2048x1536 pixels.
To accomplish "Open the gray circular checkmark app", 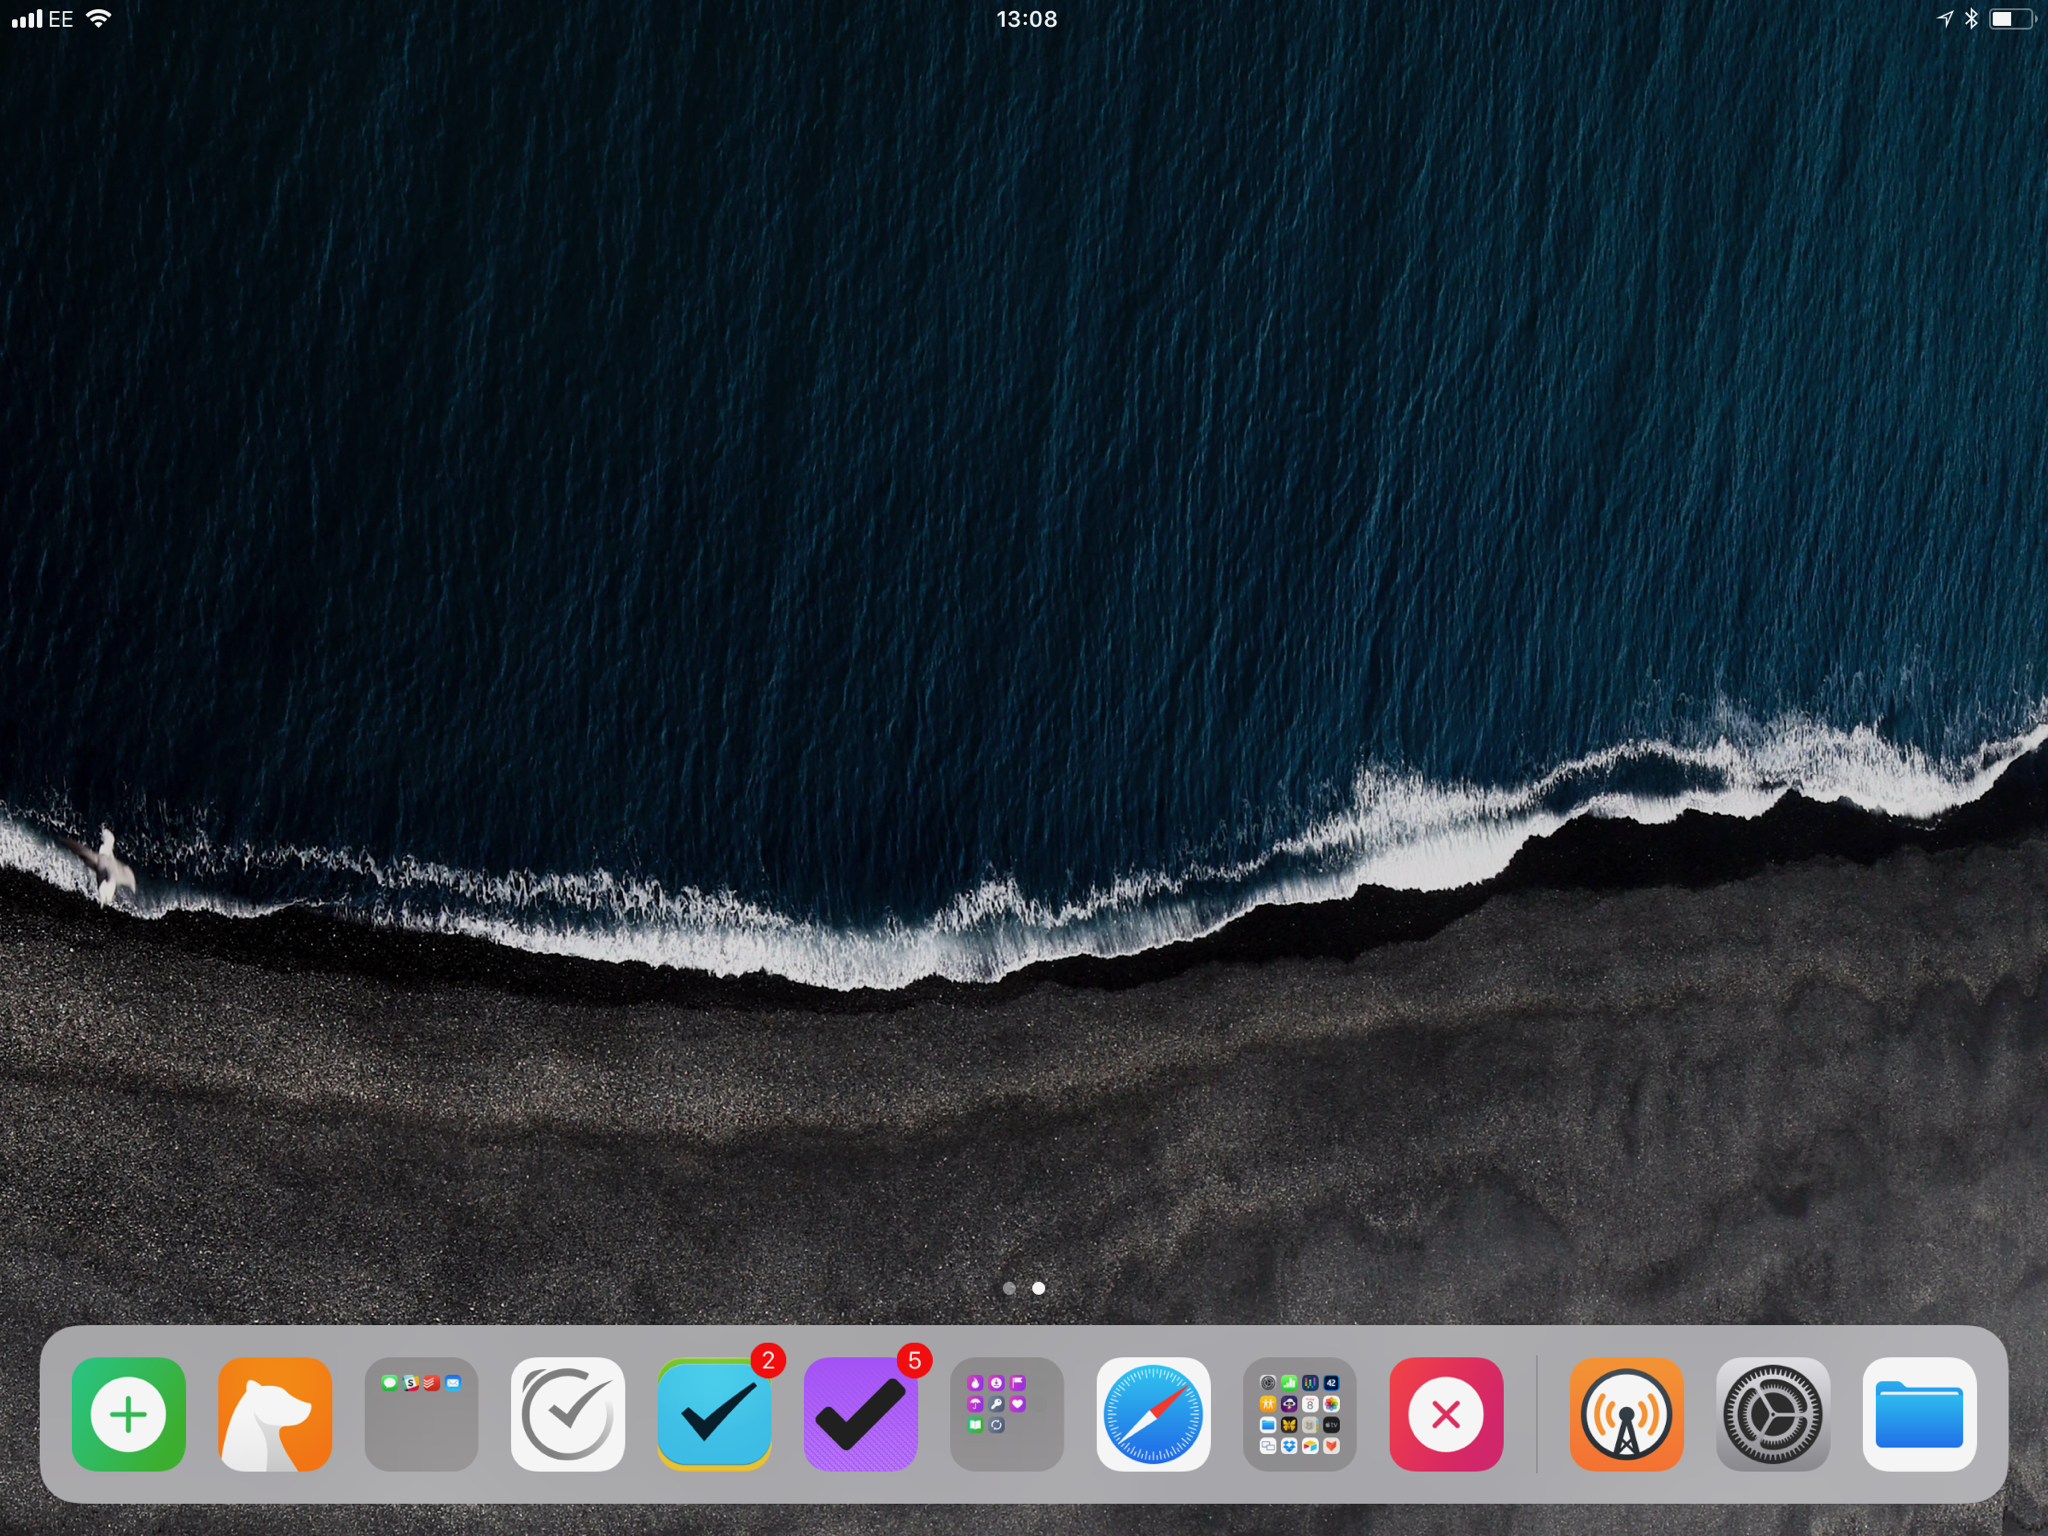I will 567,1414.
